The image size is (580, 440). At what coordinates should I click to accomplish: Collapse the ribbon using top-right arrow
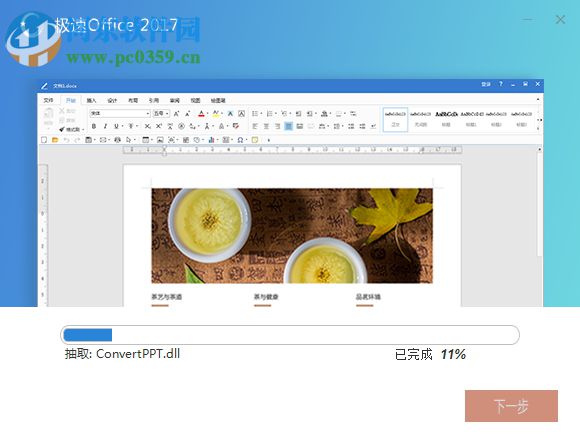click(x=538, y=99)
